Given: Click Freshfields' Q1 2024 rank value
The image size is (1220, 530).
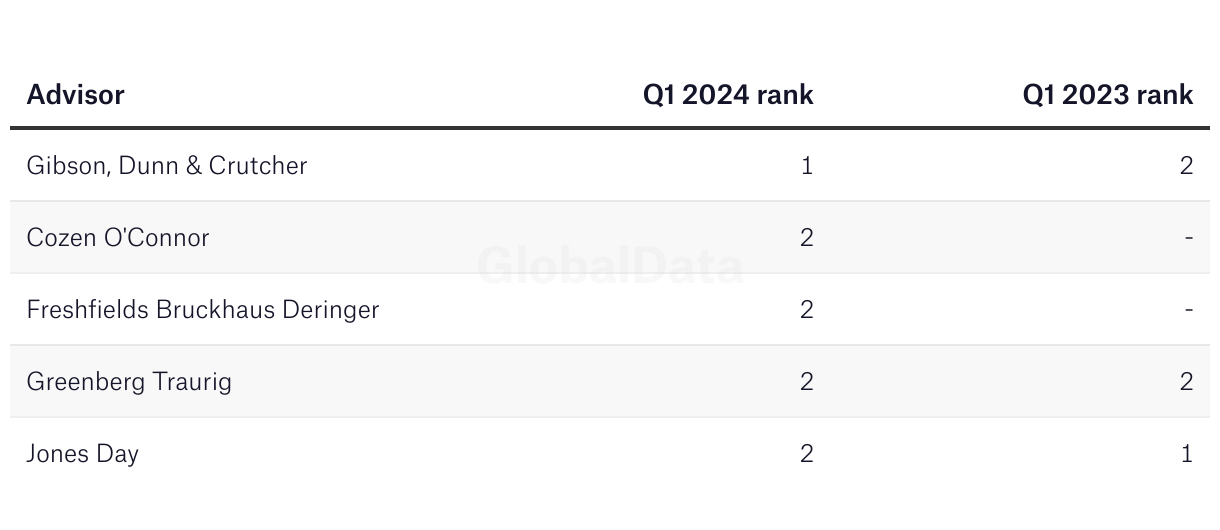Looking at the screenshot, I should [x=807, y=310].
